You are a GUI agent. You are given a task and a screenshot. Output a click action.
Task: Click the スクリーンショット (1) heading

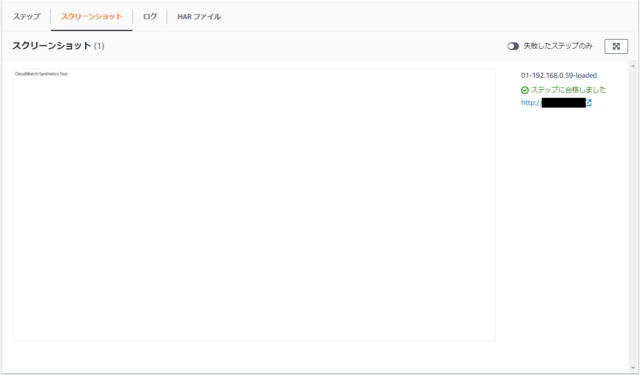58,46
